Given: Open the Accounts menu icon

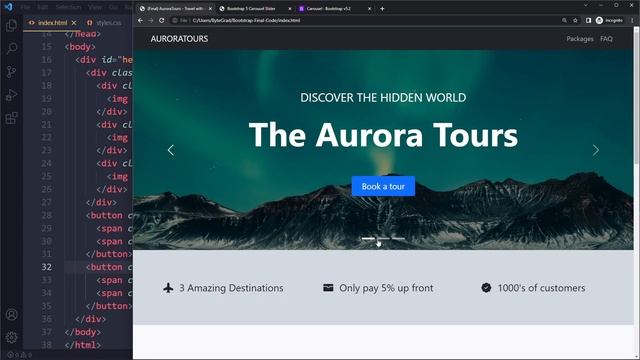Looking at the screenshot, I should tap(11, 314).
